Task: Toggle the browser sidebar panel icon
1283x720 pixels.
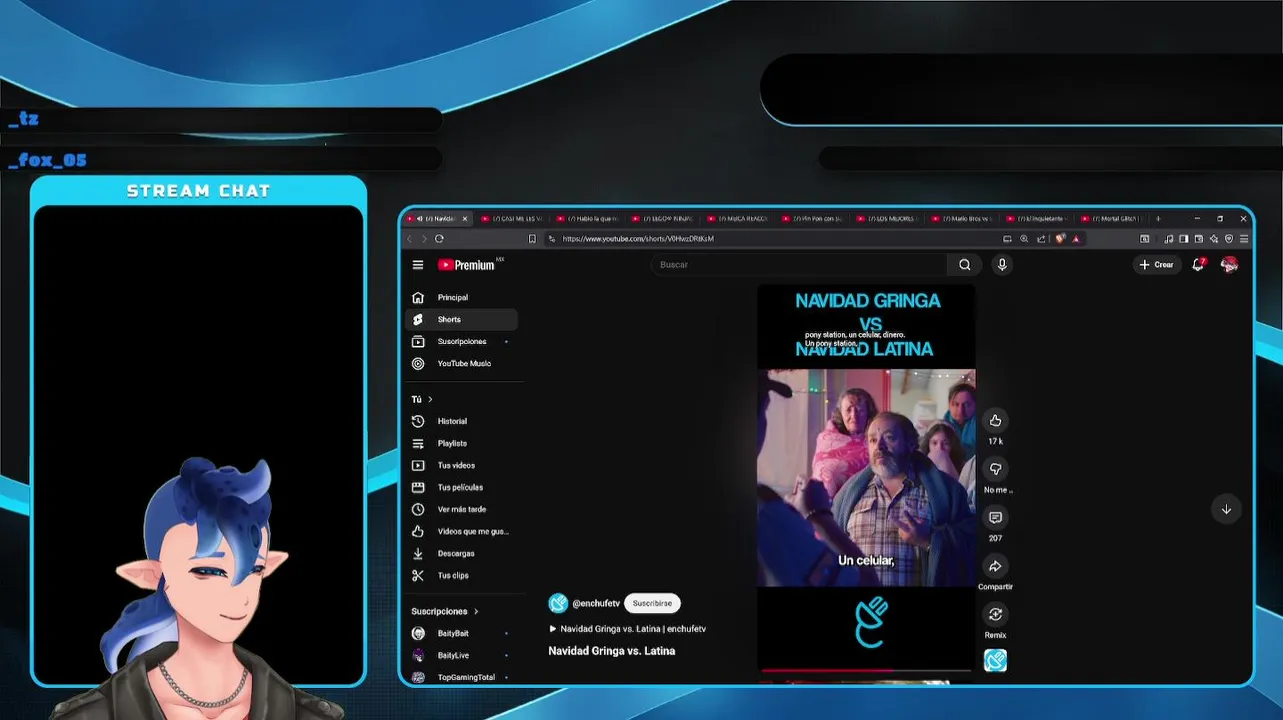Action: 1184,239
